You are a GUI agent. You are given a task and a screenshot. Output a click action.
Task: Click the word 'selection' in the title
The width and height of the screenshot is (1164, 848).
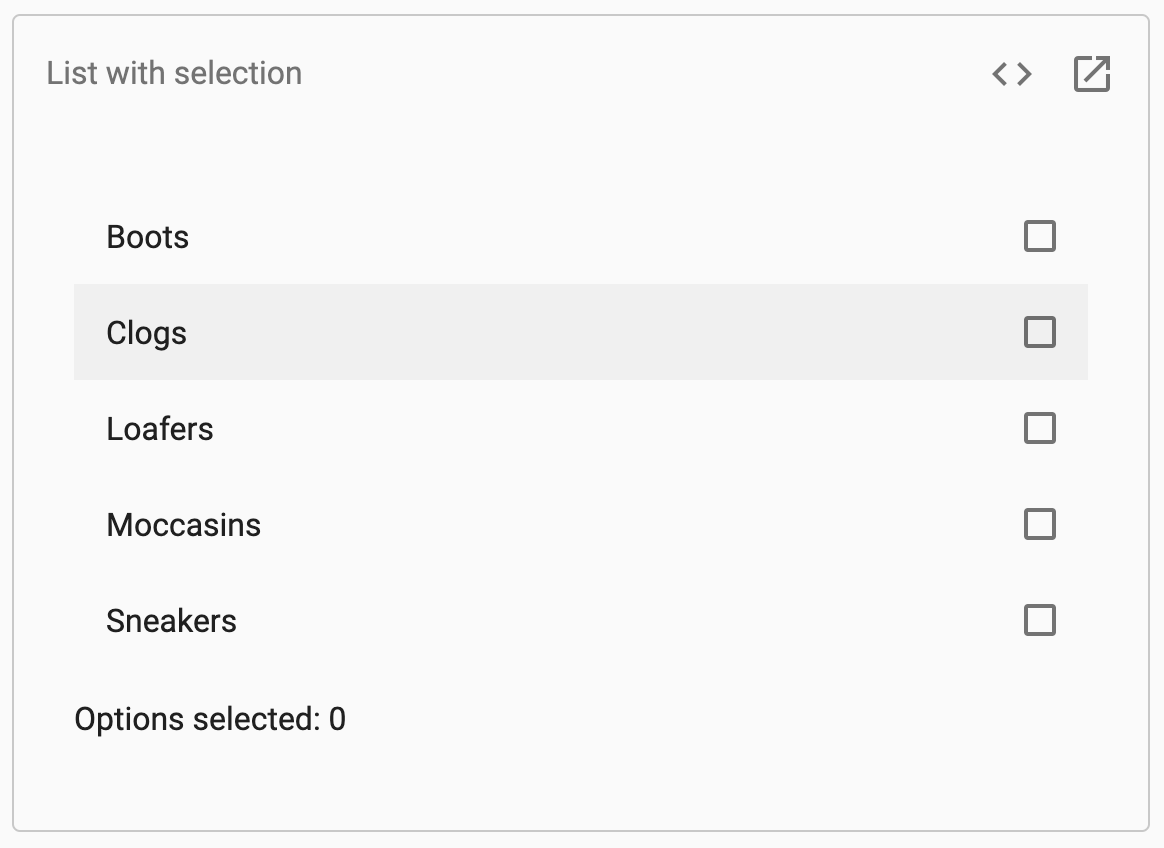238,74
